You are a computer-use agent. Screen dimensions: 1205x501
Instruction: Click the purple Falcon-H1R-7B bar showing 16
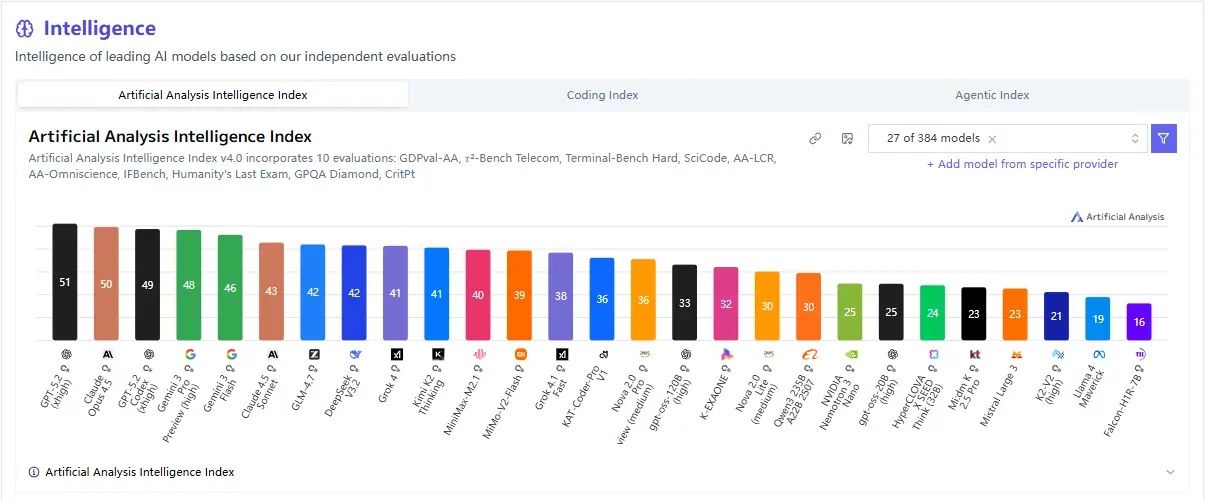(1139, 322)
